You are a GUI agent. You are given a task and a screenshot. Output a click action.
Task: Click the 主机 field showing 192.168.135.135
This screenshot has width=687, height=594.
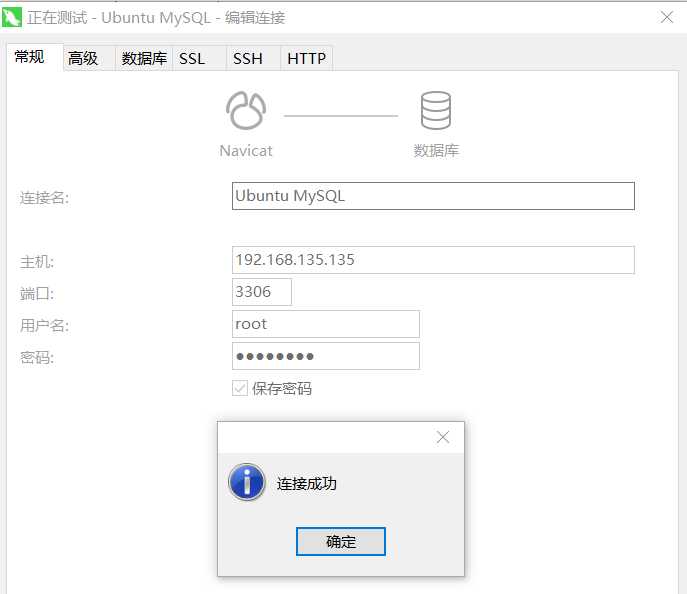[x=433, y=260]
